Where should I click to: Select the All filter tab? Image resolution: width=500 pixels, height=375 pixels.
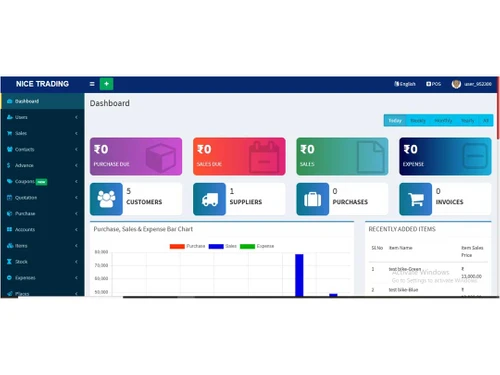486,120
